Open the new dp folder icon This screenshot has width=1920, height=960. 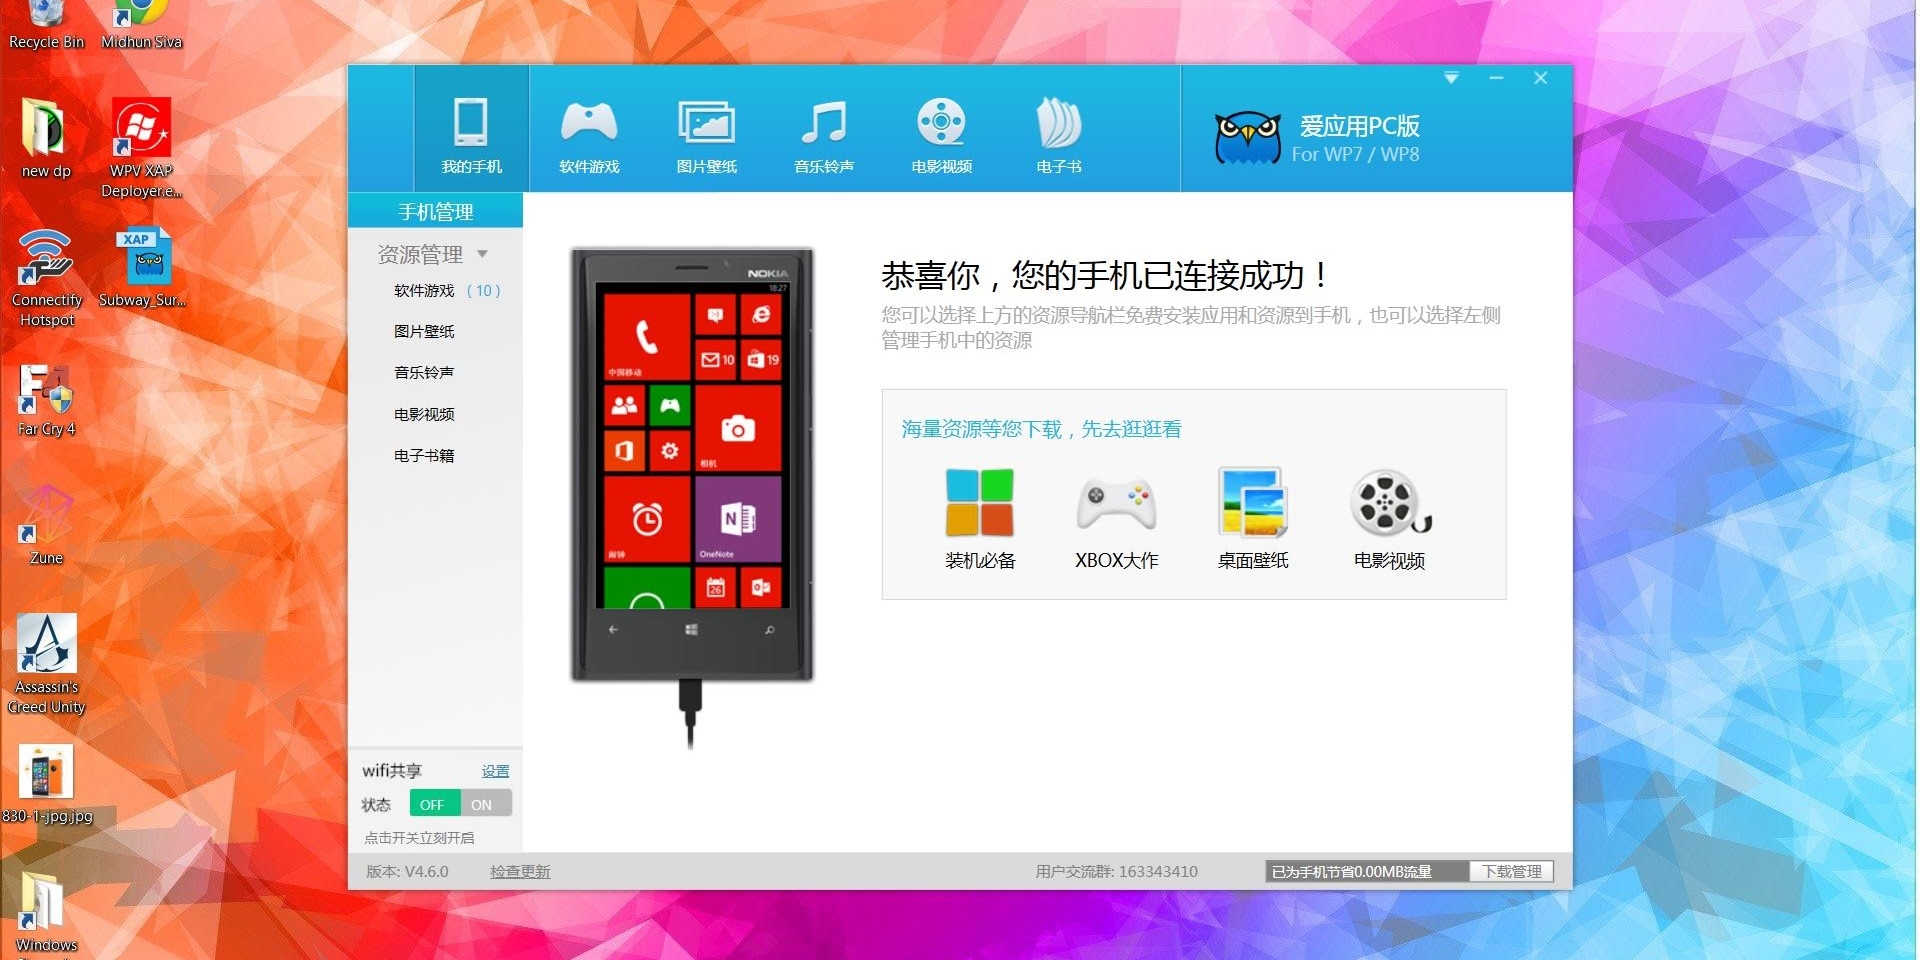coord(46,138)
